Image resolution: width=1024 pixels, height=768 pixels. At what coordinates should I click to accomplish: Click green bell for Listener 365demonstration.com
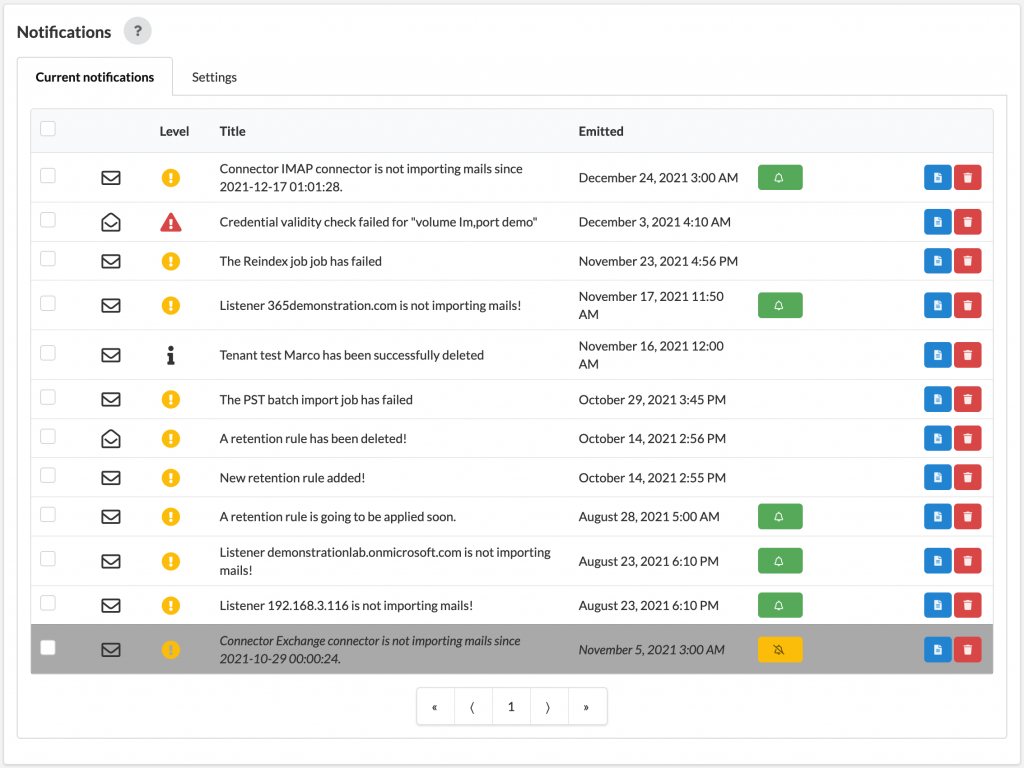point(780,306)
